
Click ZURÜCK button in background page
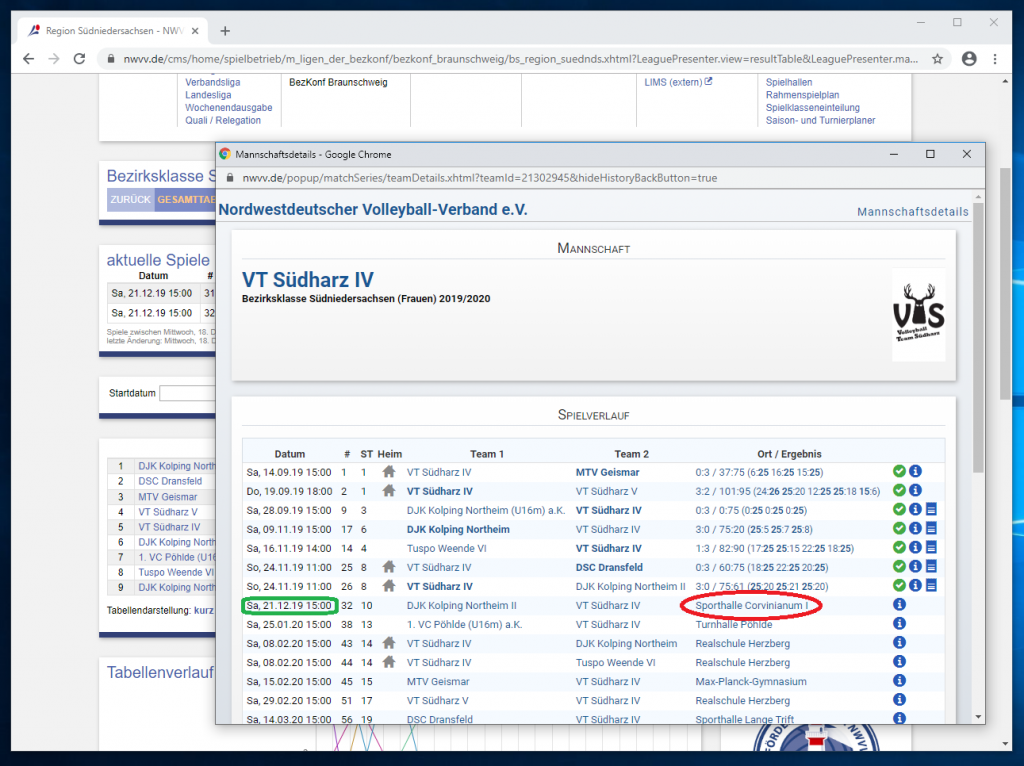(131, 199)
